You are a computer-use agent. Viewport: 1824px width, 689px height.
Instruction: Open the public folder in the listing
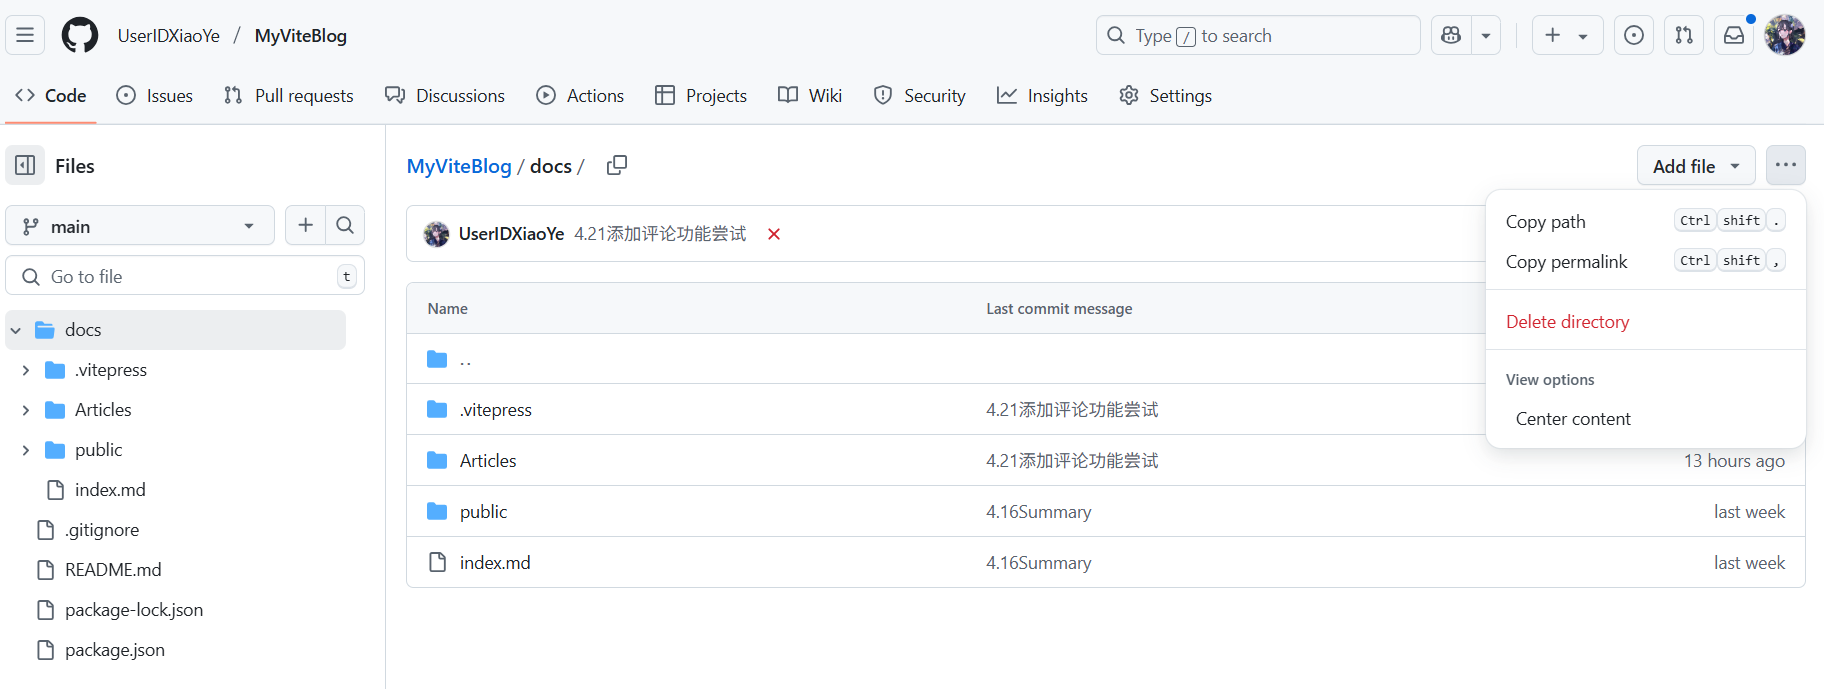(483, 512)
